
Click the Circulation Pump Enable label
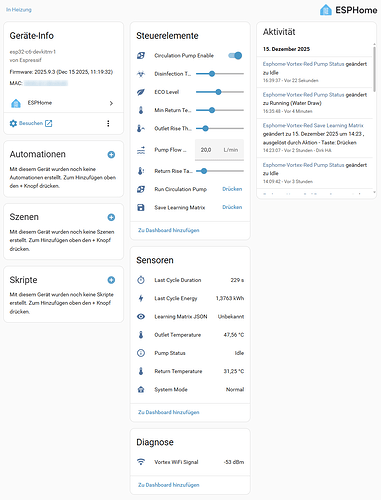point(184,56)
